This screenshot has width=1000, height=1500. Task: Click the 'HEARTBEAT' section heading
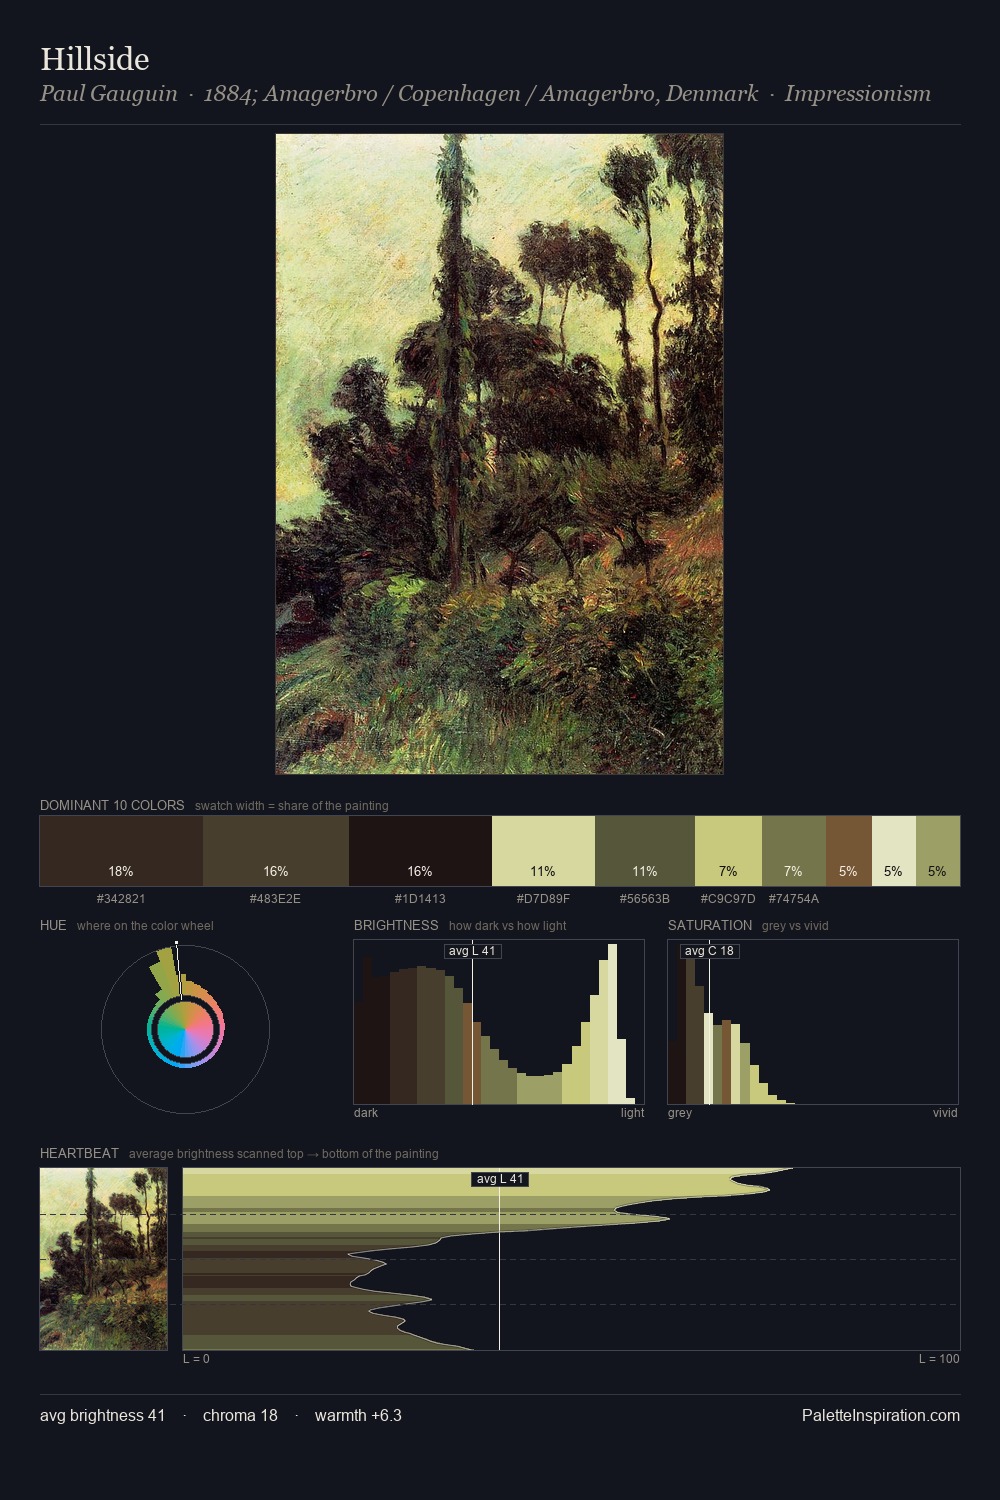pos(79,1153)
